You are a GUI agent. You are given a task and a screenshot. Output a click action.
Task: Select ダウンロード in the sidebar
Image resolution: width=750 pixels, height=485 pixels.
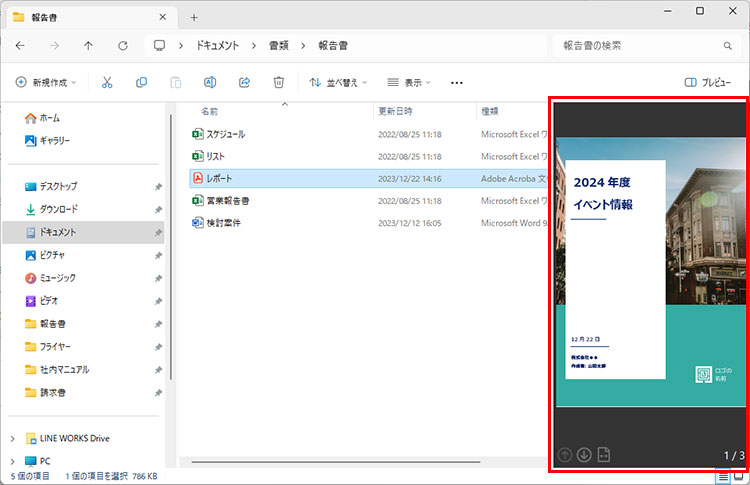pos(58,209)
